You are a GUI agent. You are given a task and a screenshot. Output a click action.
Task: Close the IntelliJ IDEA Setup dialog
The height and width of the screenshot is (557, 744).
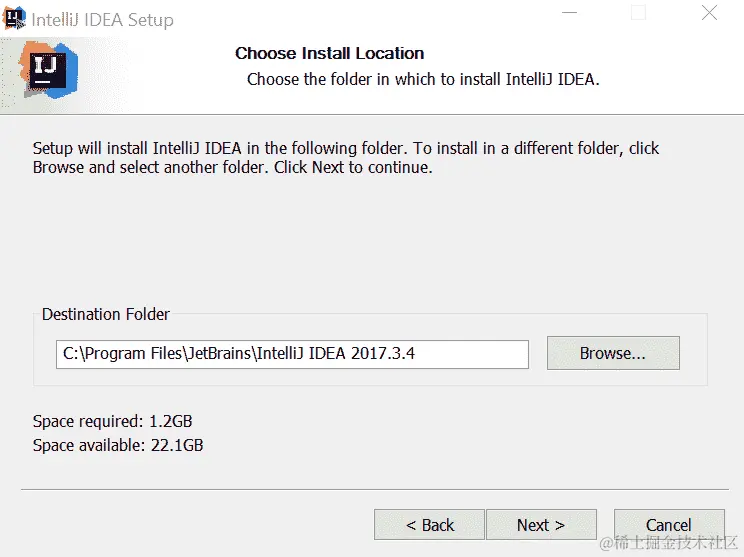[709, 13]
